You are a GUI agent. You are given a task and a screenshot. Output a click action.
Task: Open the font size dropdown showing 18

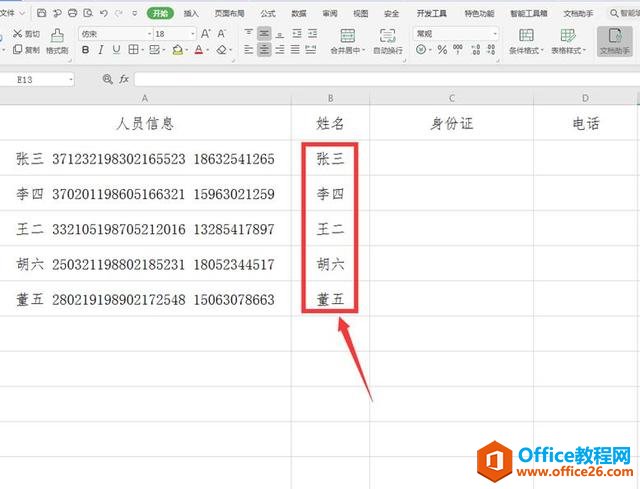(x=193, y=34)
